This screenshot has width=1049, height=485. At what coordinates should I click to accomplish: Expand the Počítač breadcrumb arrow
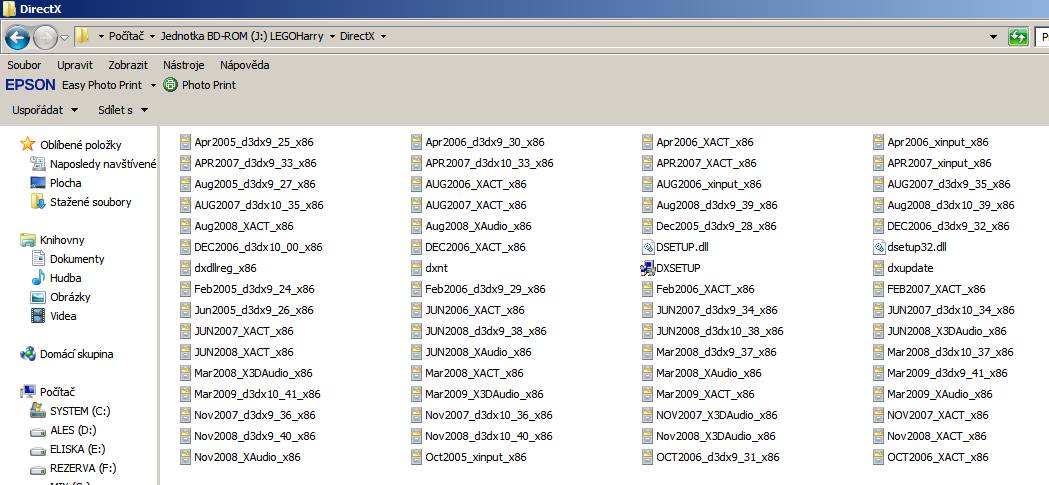coord(153,36)
